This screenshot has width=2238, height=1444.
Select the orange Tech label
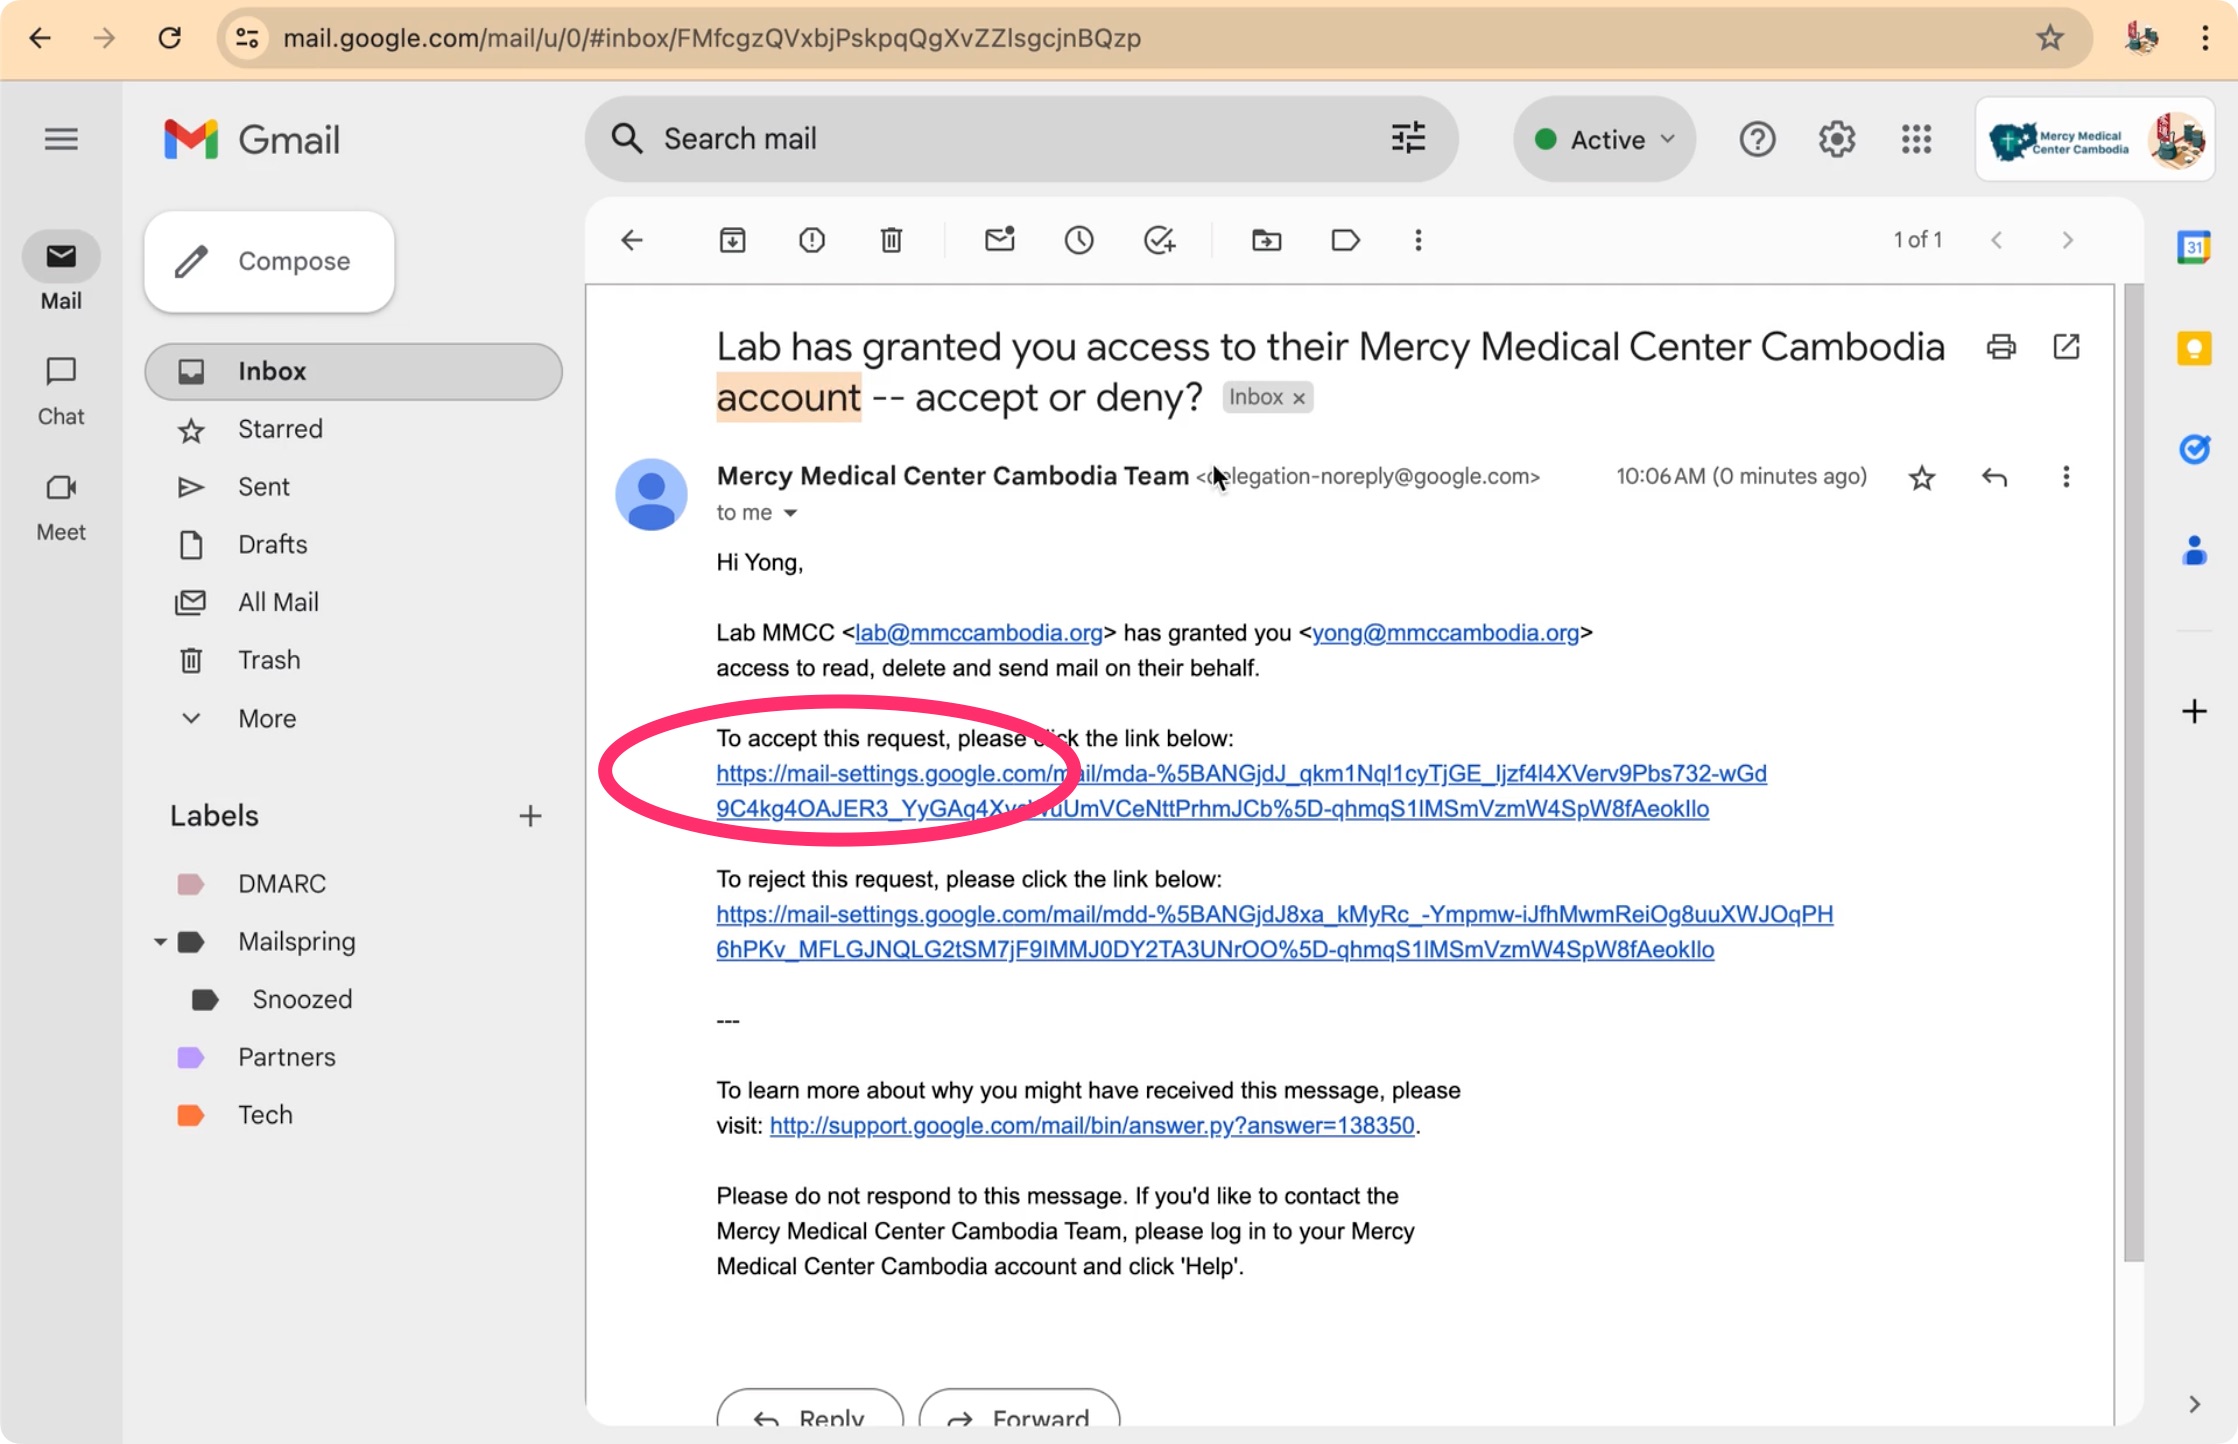coord(265,1115)
